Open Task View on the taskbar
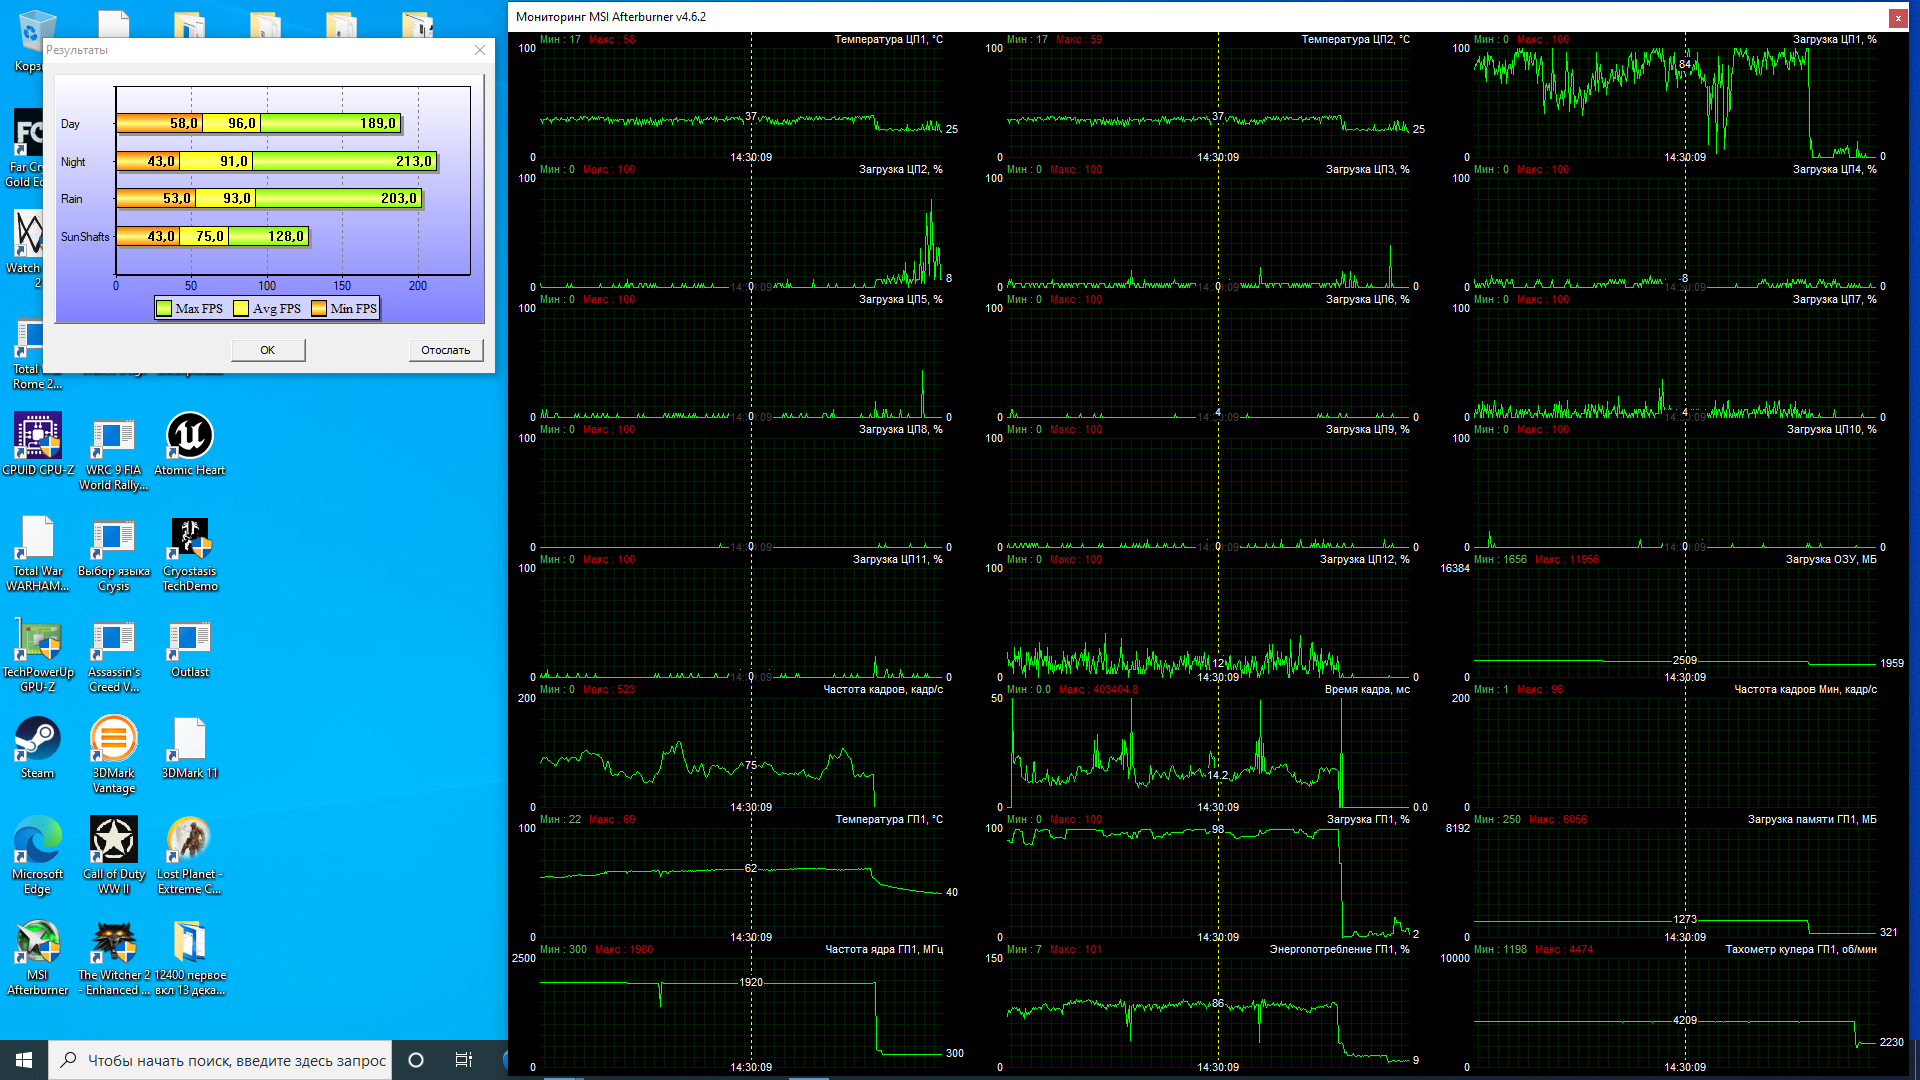 [x=463, y=1060]
